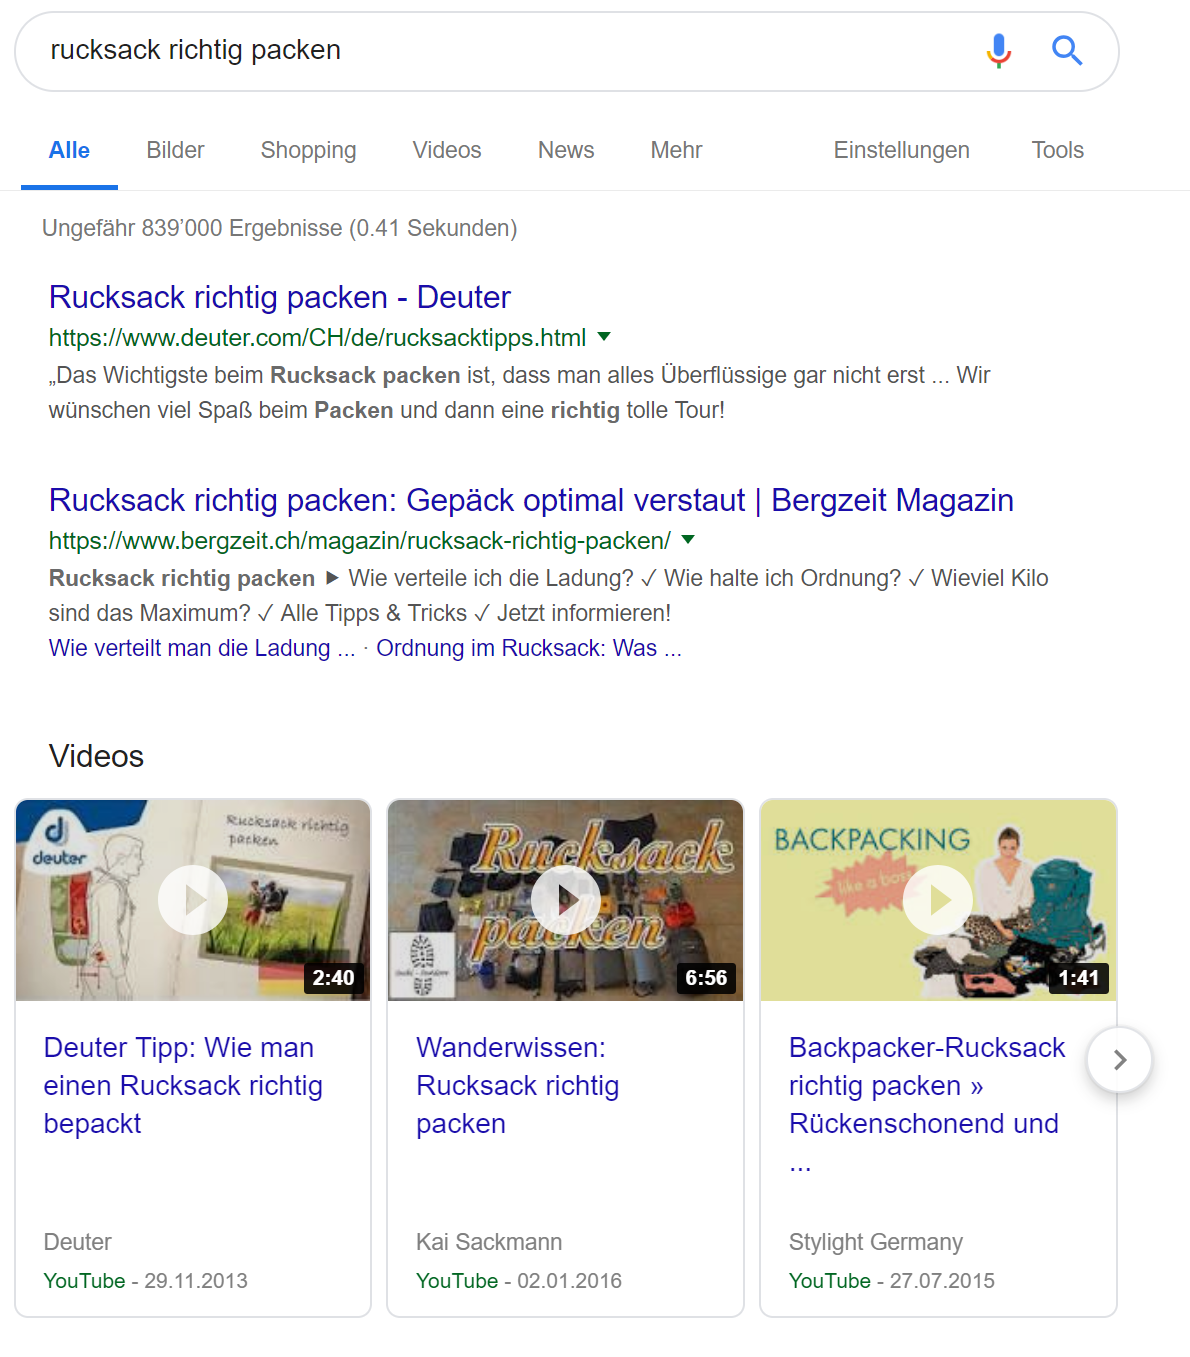The width and height of the screenshot is (1190, 1357).
Task: Click the blue magnifier search icon
Action: (x=1067, y=50)
